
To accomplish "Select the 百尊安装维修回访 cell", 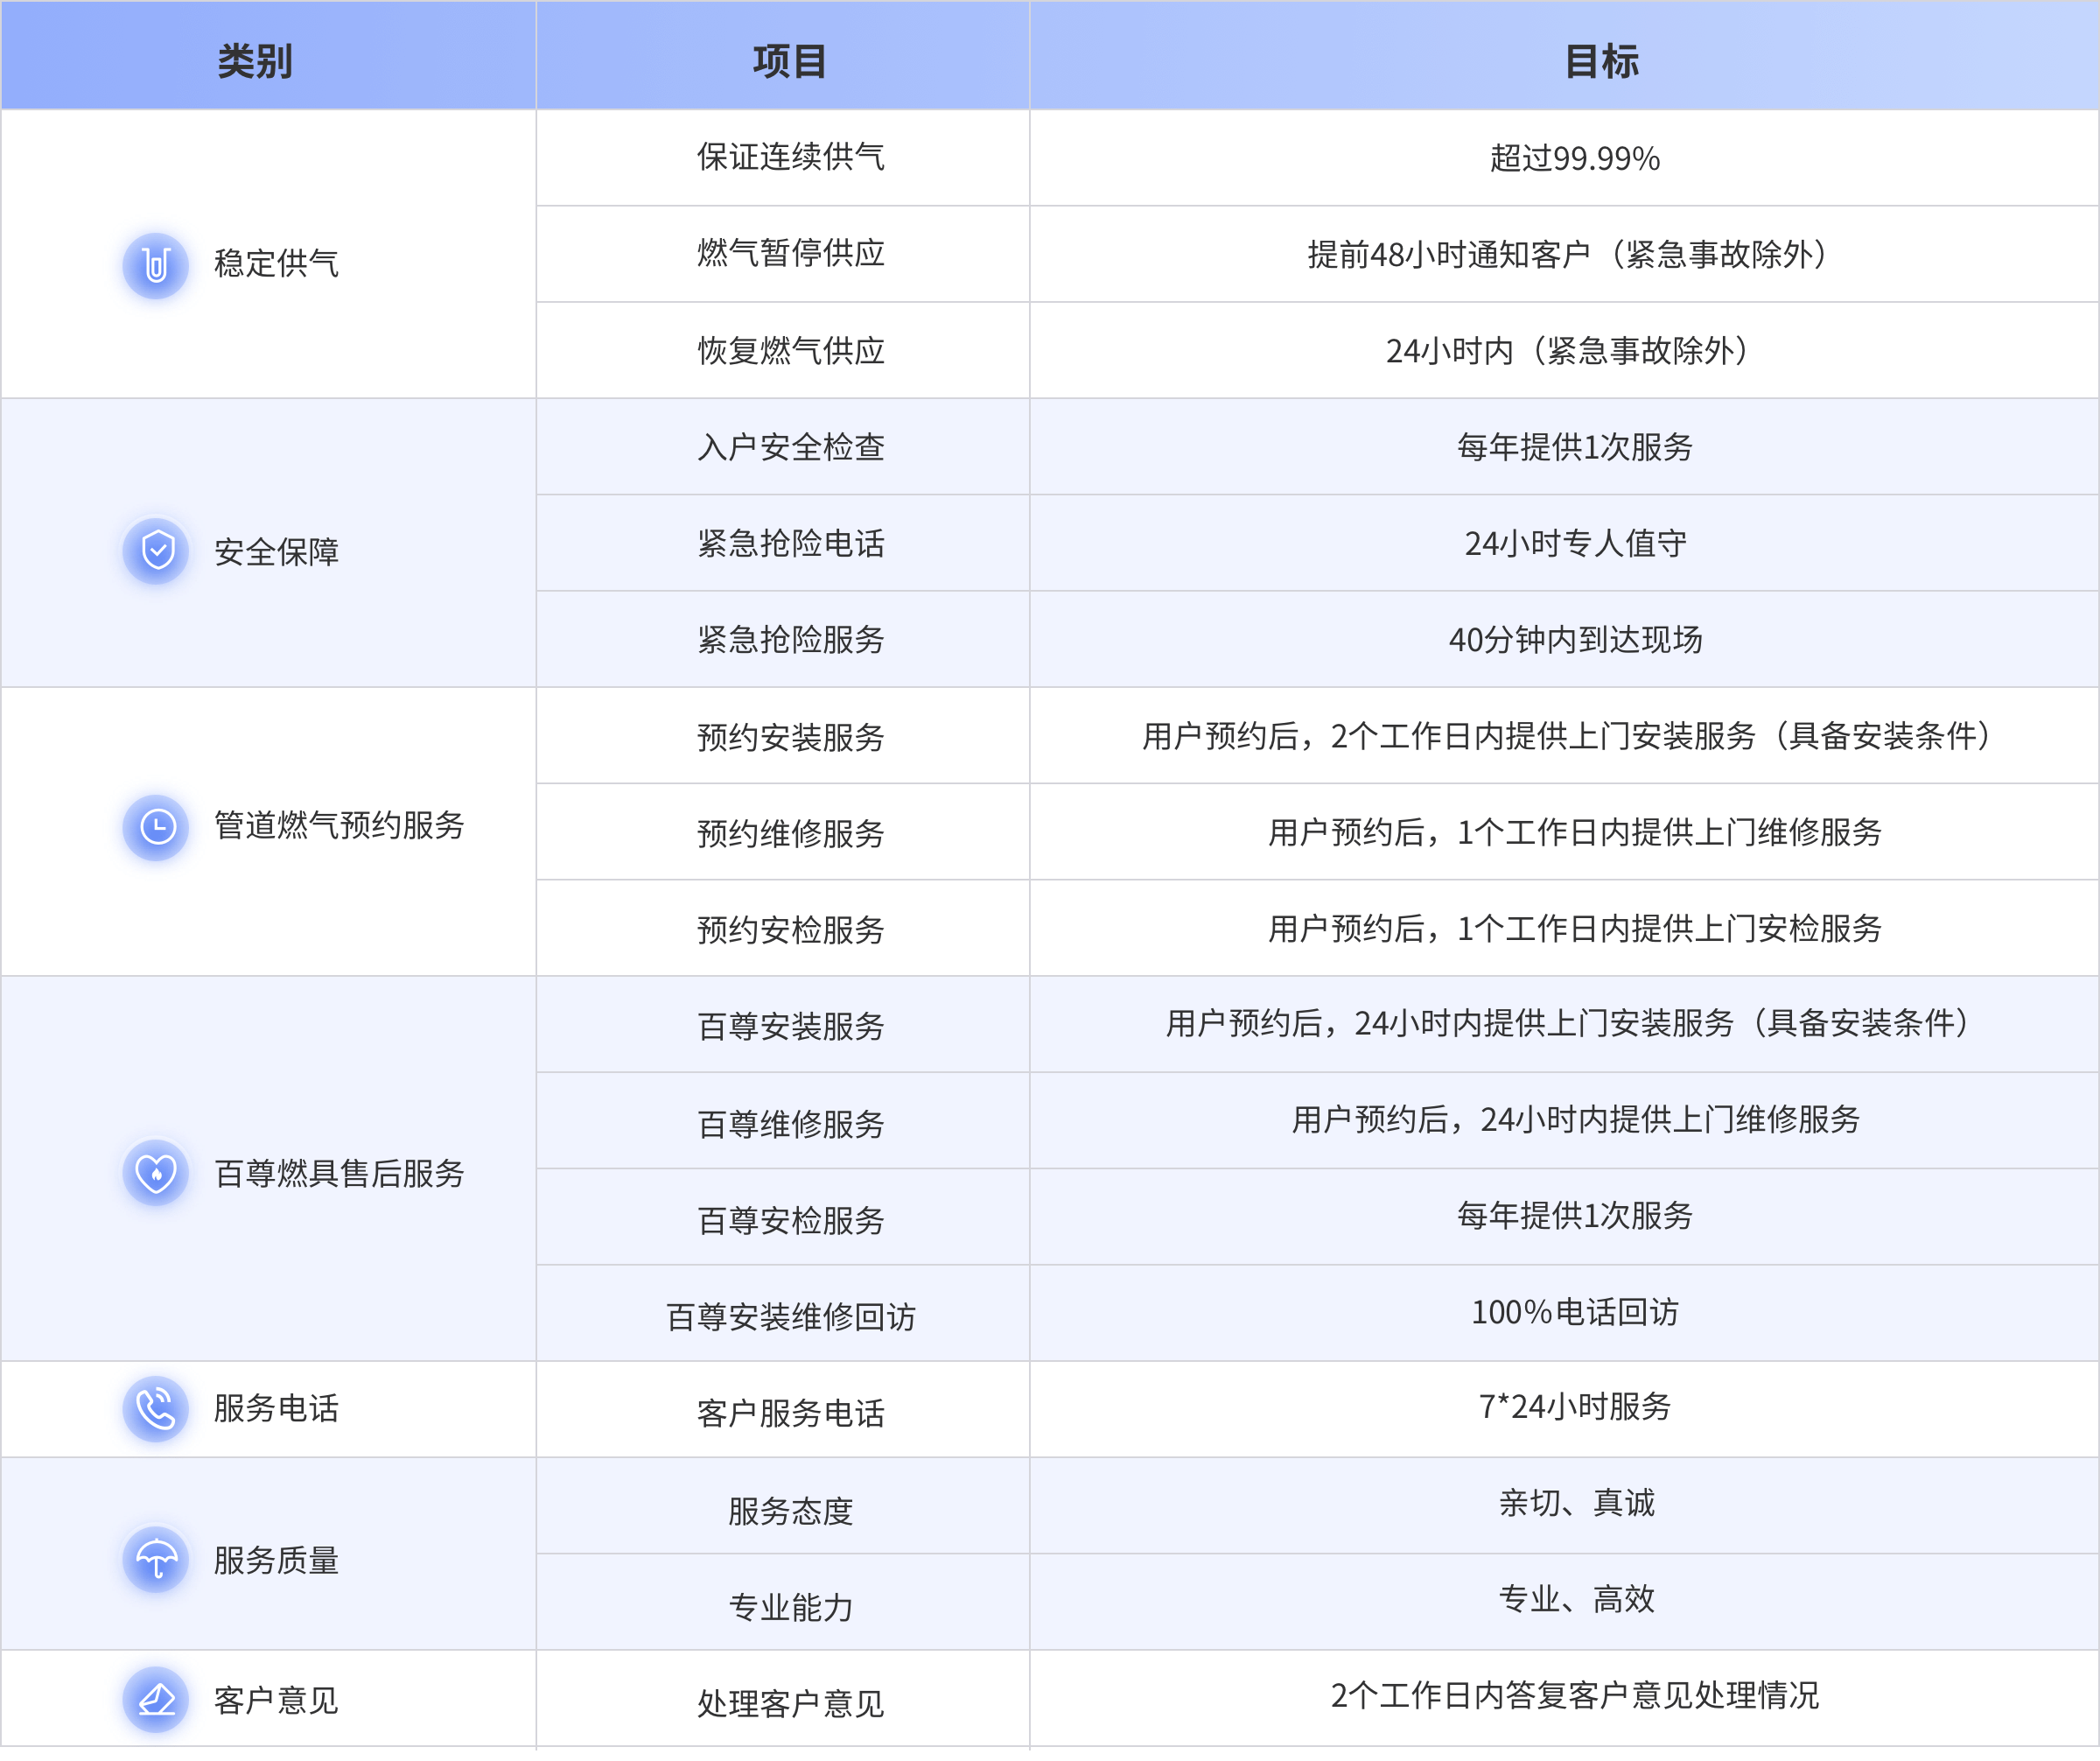I will (x=783, y=1314).
